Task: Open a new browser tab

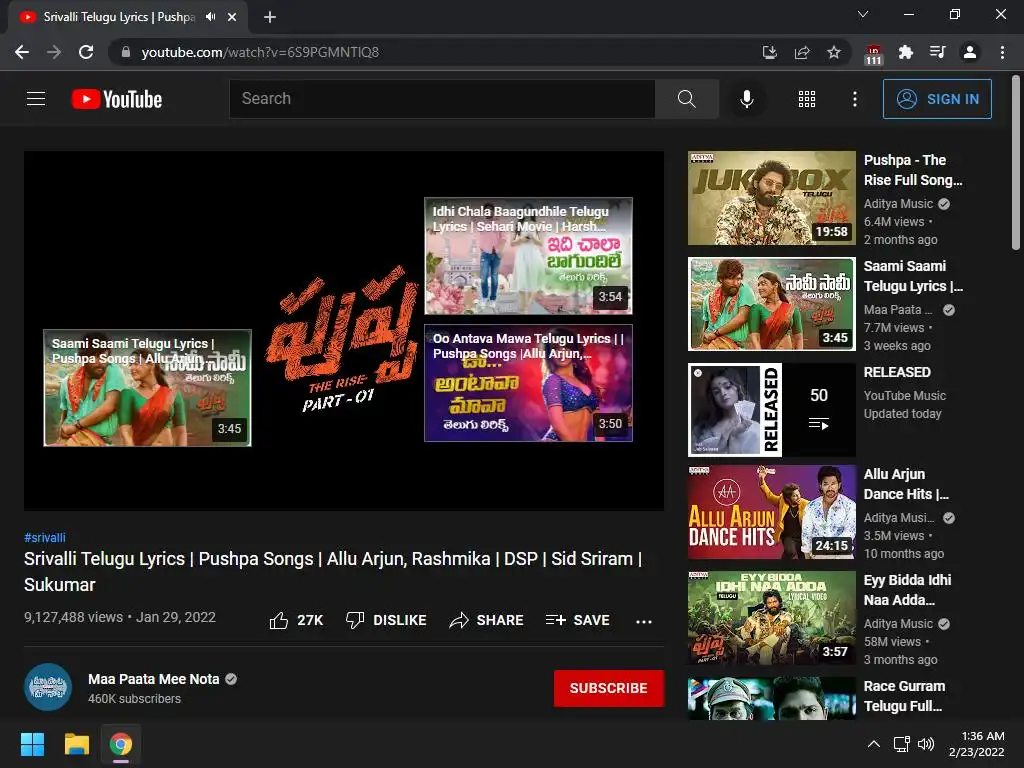Action: (x=270, y=17)
